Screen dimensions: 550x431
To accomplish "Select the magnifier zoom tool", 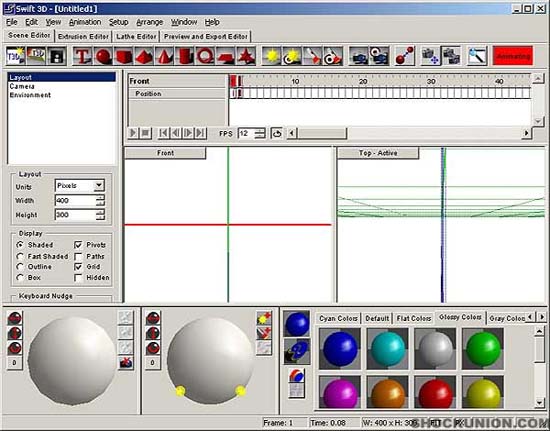I will (477, 56).
